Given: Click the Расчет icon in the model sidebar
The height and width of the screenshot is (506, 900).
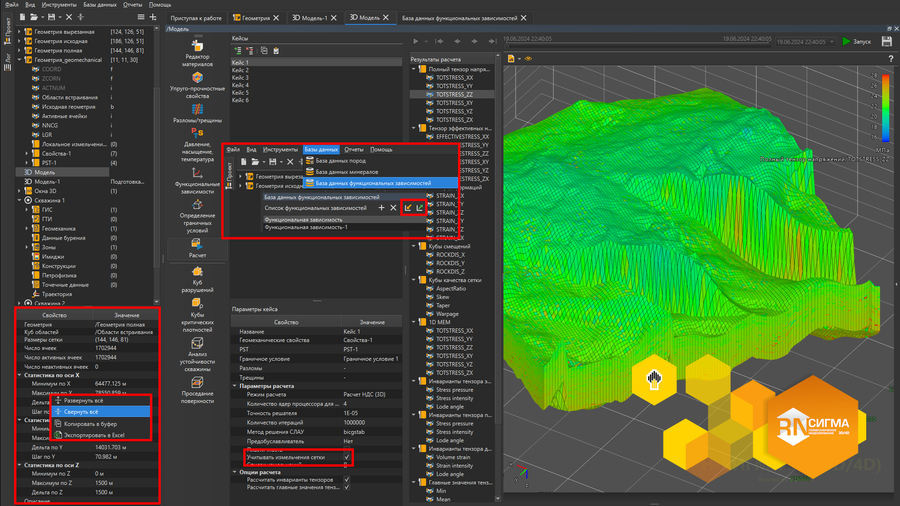Looking at the screenshot, I should click(x=197, y=242).
